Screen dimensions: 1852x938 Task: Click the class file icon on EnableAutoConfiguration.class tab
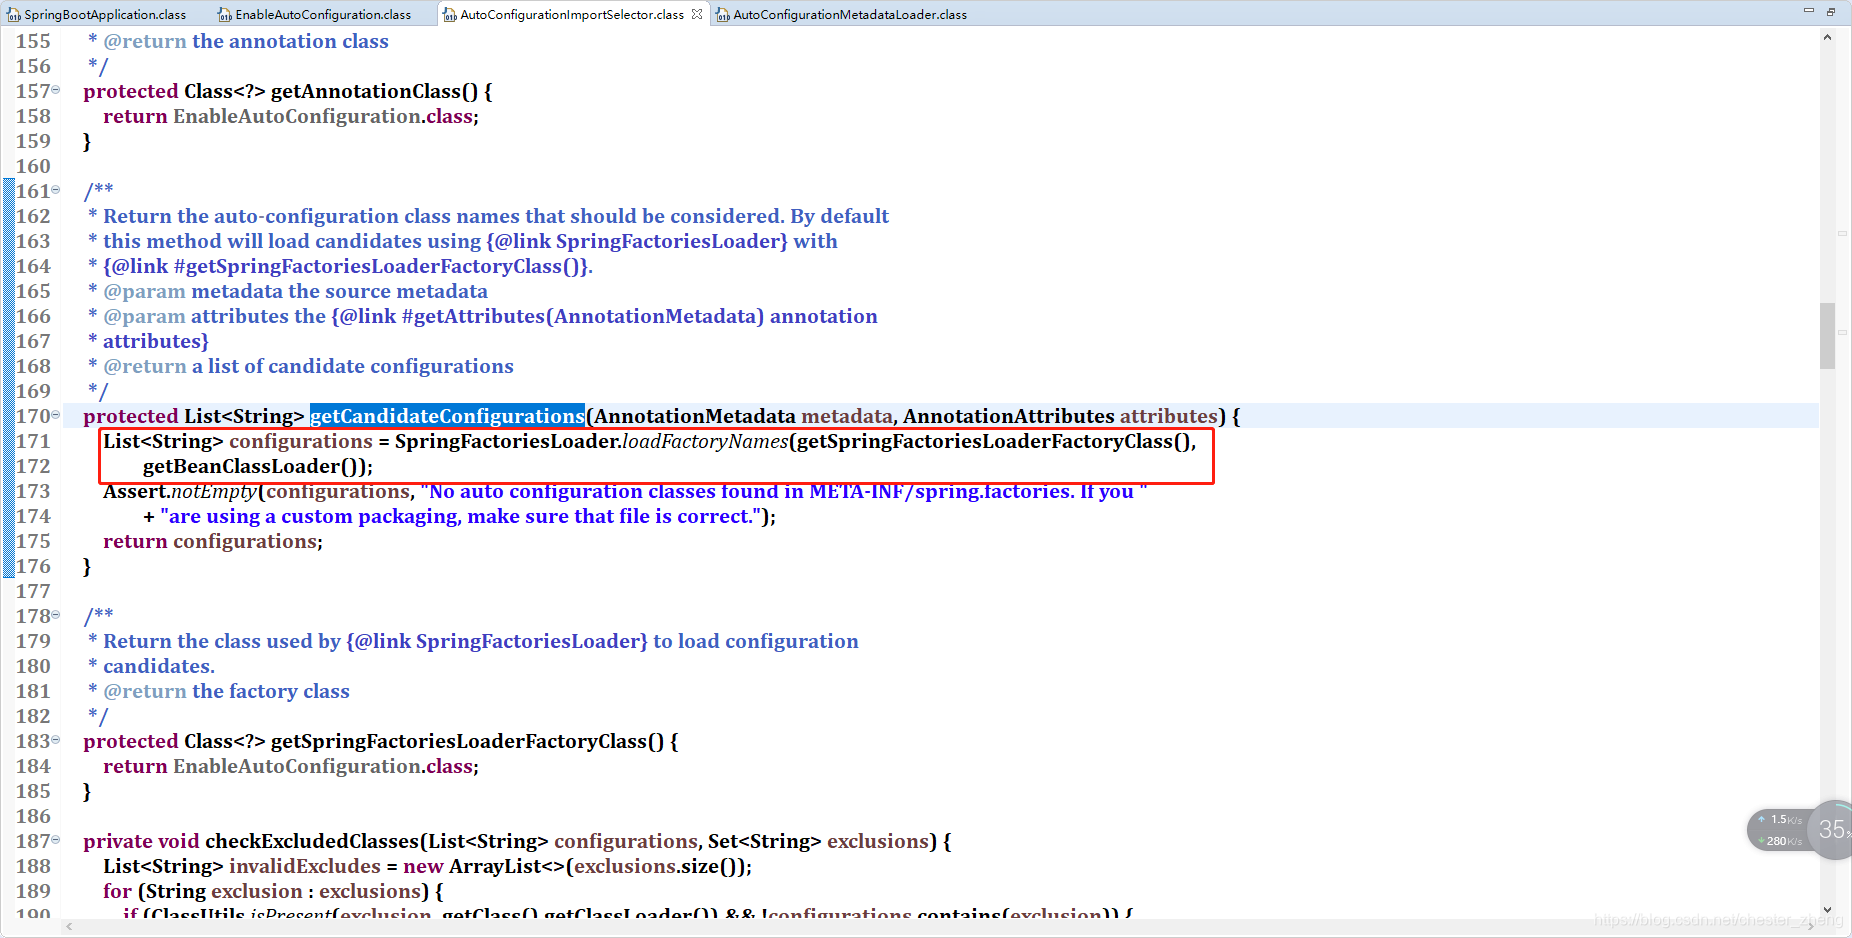225,14
